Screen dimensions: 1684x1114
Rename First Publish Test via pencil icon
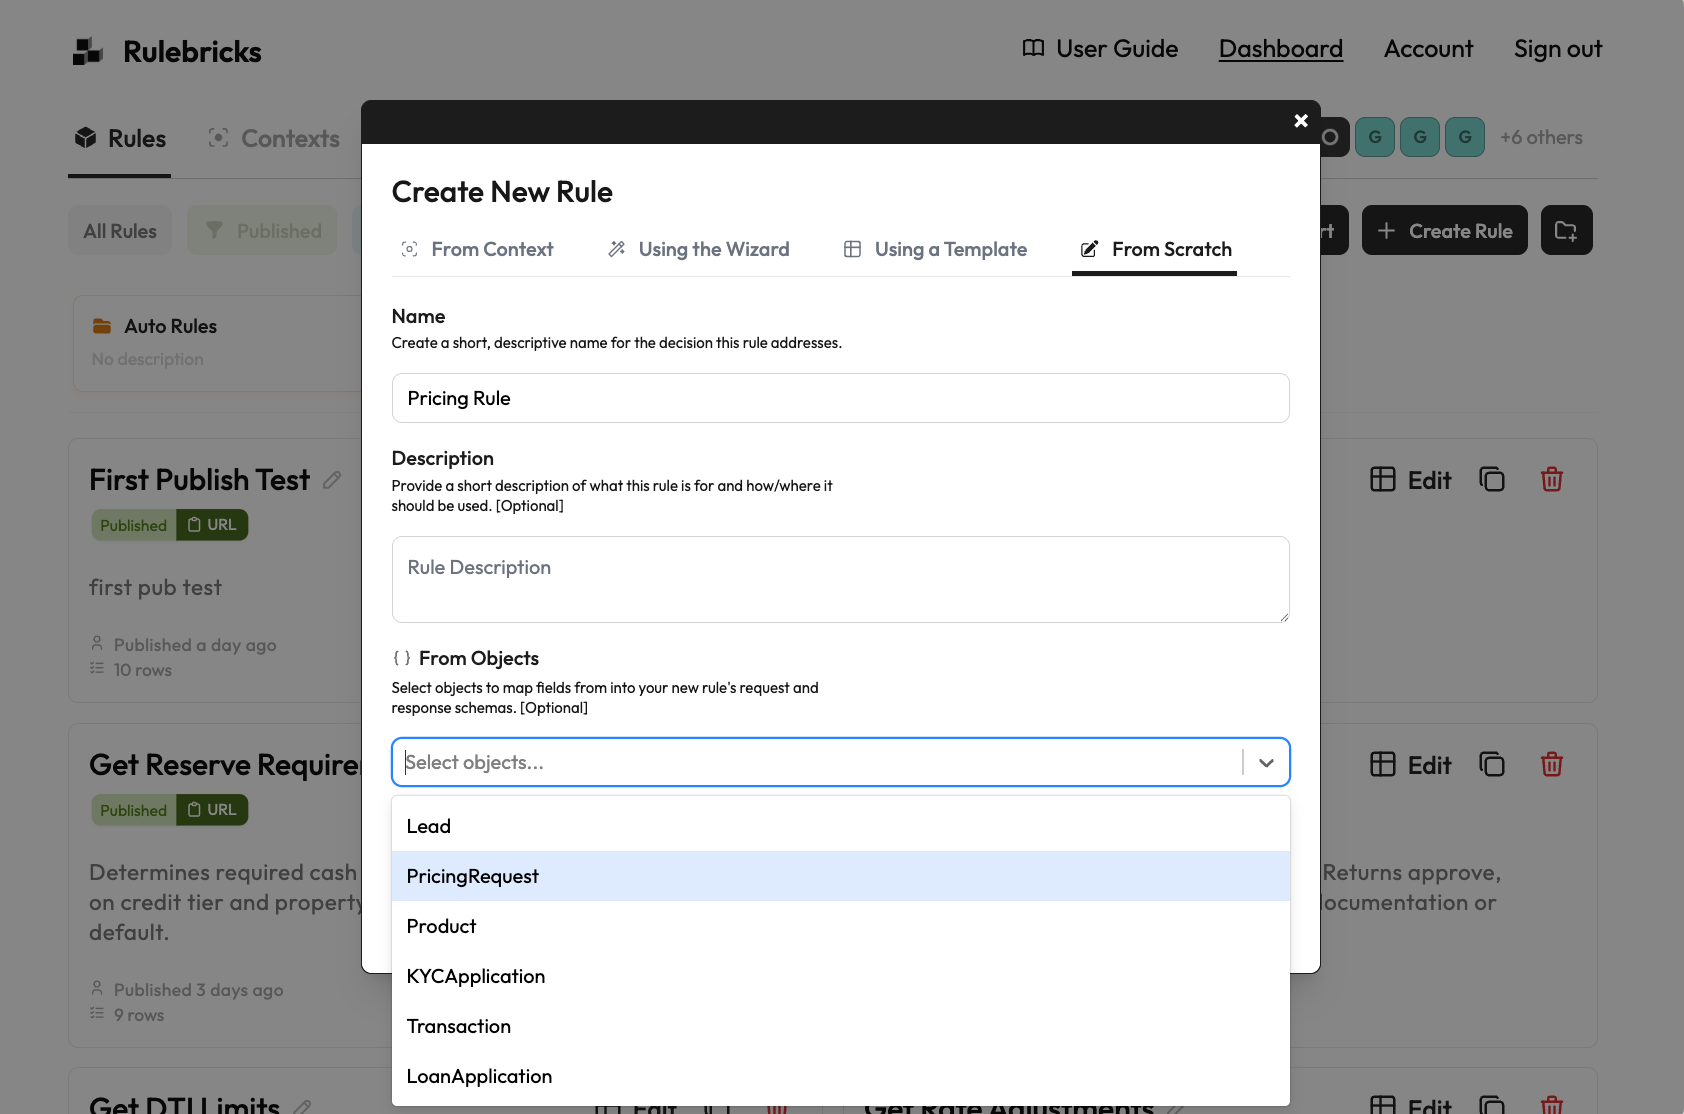[332, 481]
